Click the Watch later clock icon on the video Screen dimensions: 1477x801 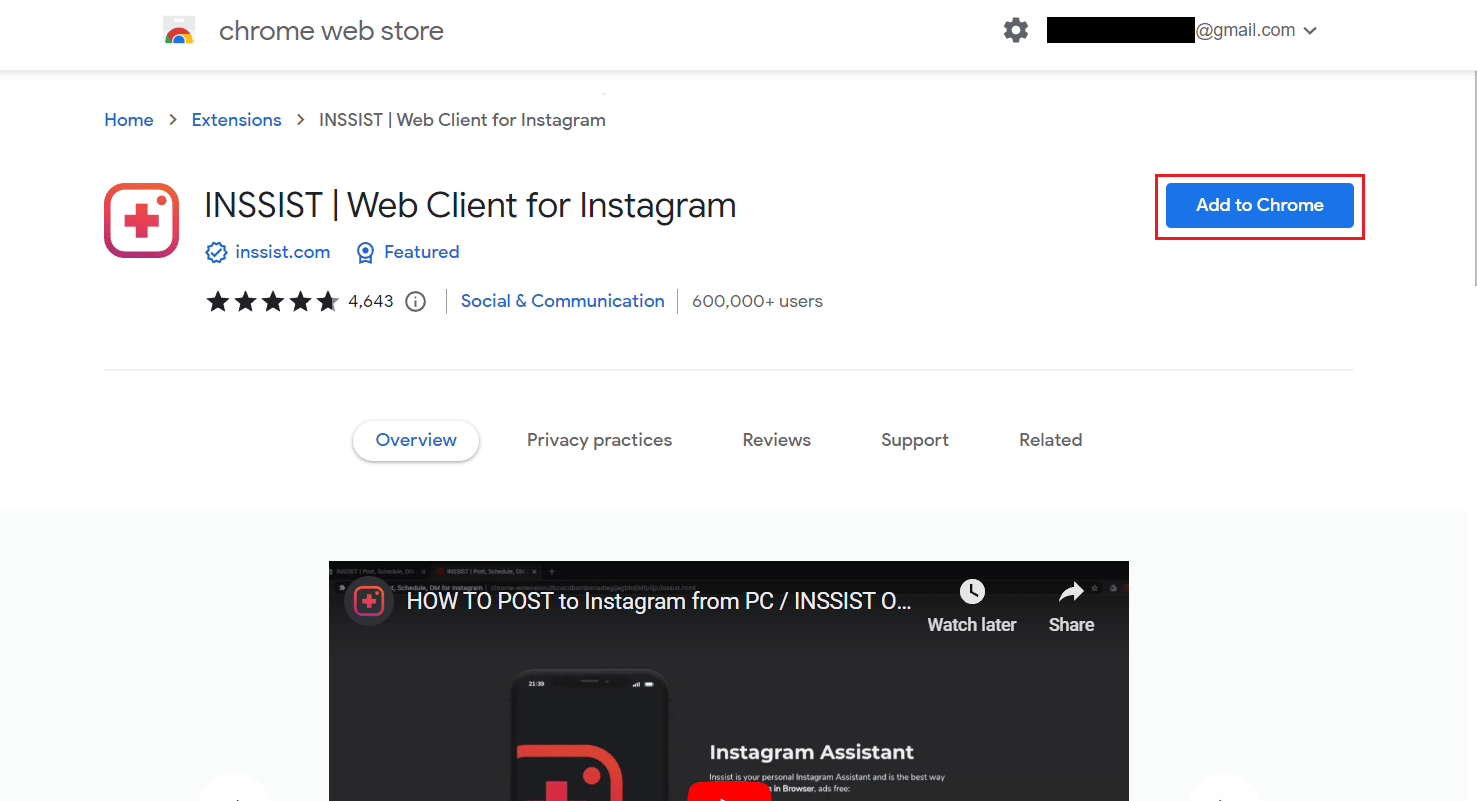coord(970,592)
